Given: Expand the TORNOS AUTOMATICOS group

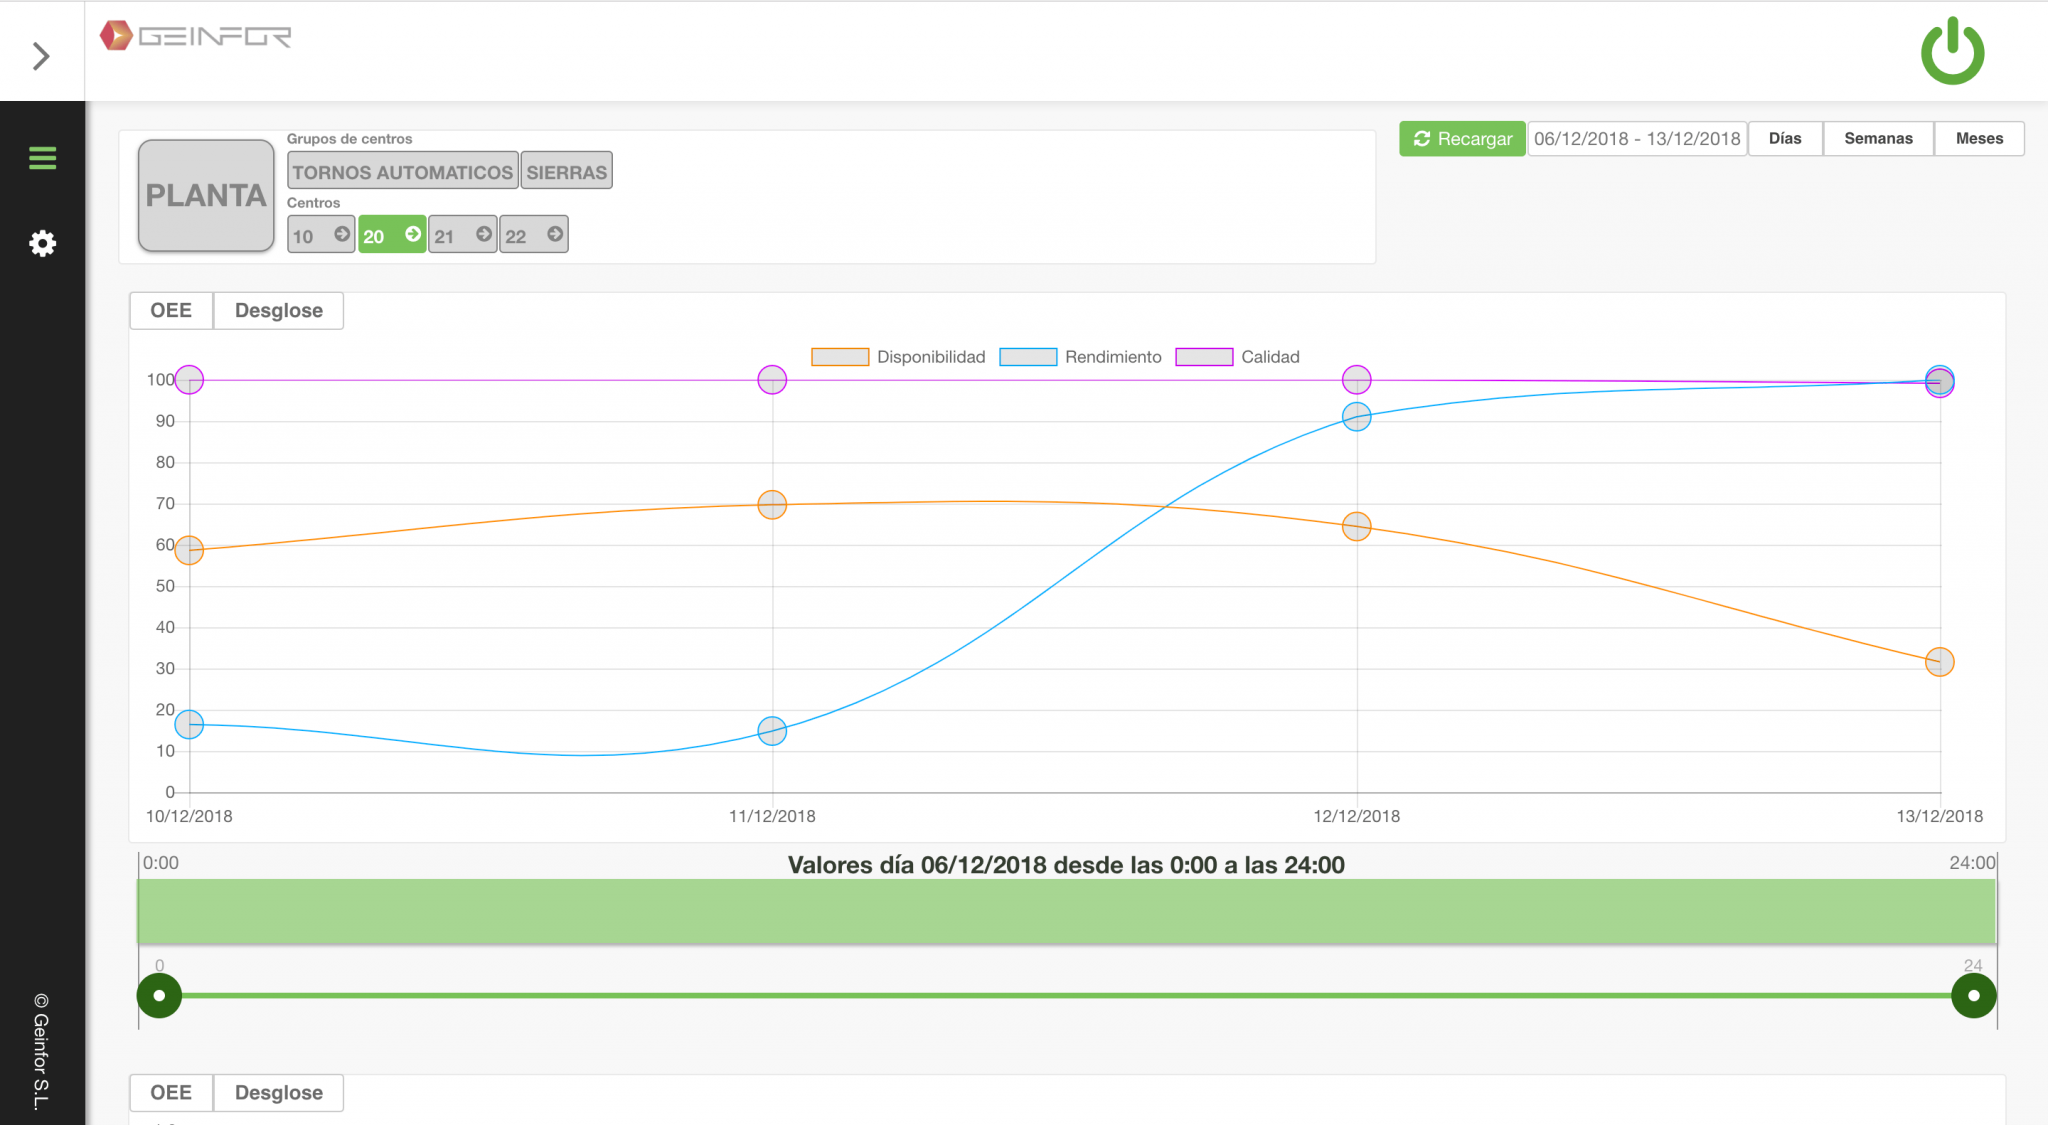Looking at the screenshot, I should point(401,171).
